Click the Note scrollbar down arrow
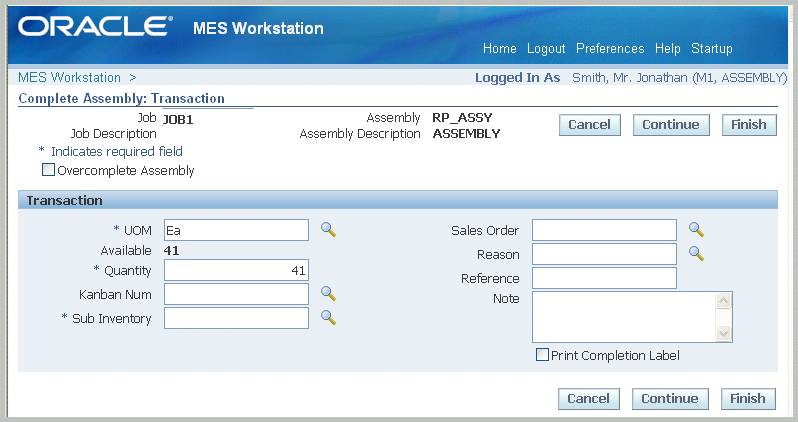 coord(723,333)
